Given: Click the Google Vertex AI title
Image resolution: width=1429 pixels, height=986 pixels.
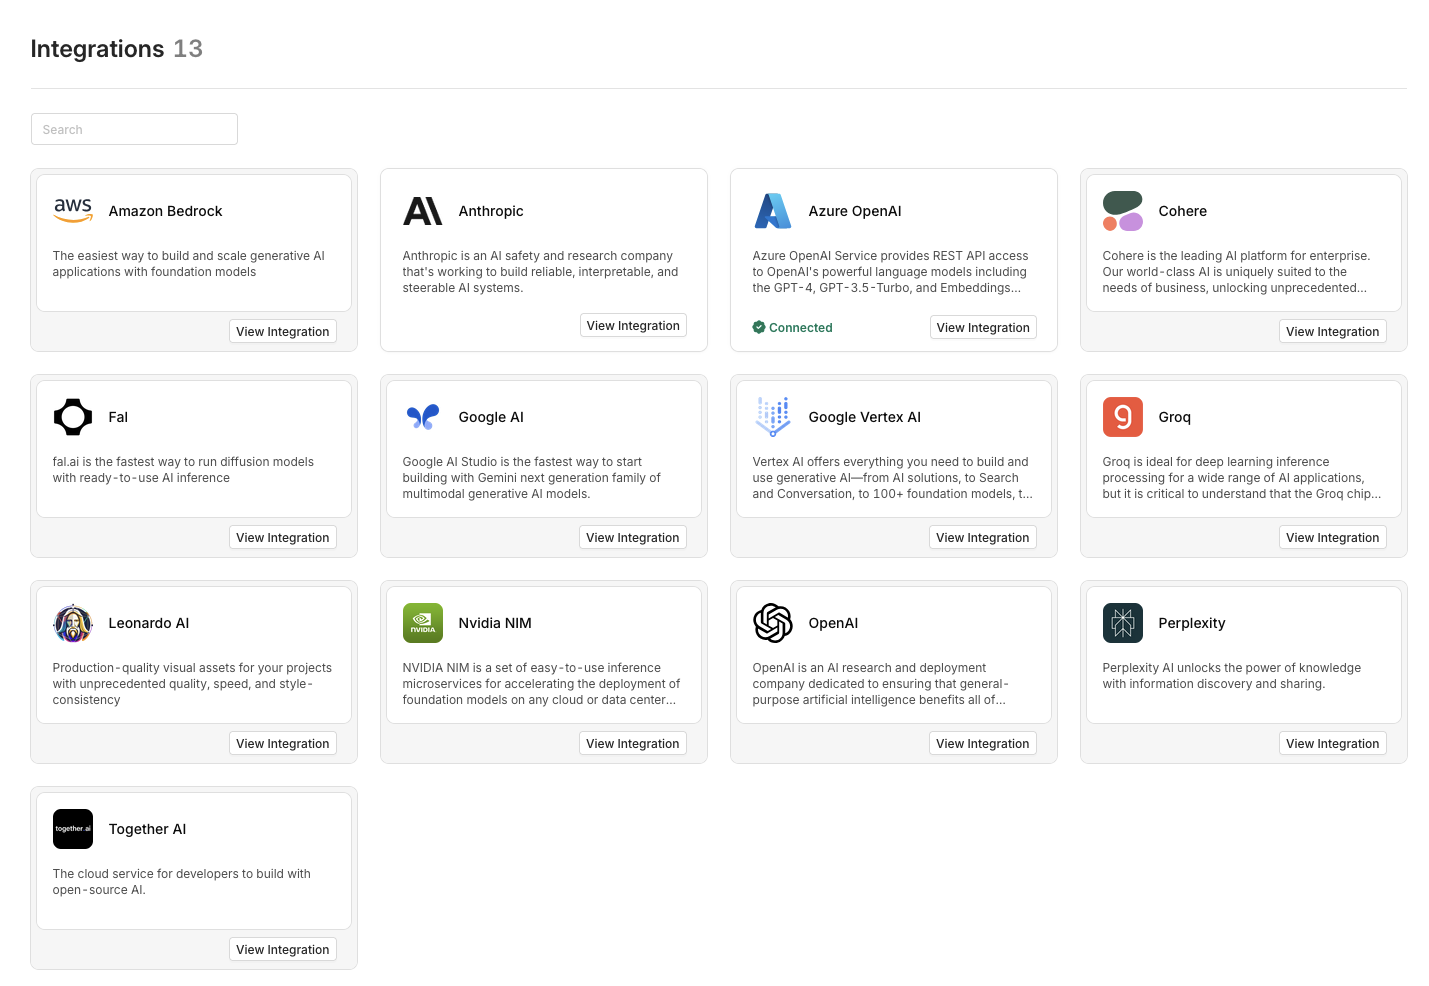Looking at the screenshot, I should 865,417.
